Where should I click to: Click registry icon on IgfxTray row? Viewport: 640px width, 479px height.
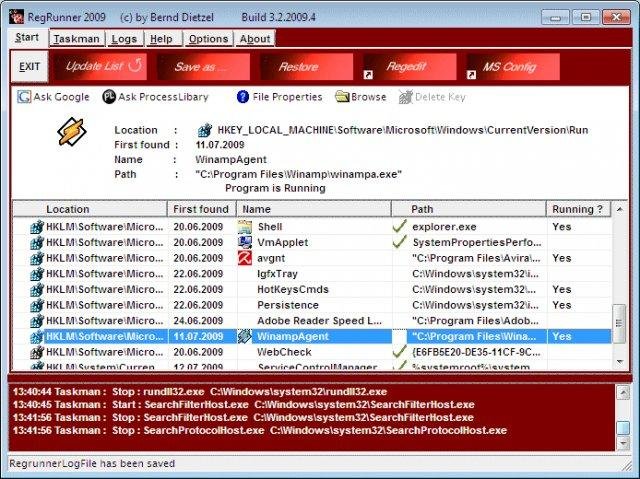37,274
